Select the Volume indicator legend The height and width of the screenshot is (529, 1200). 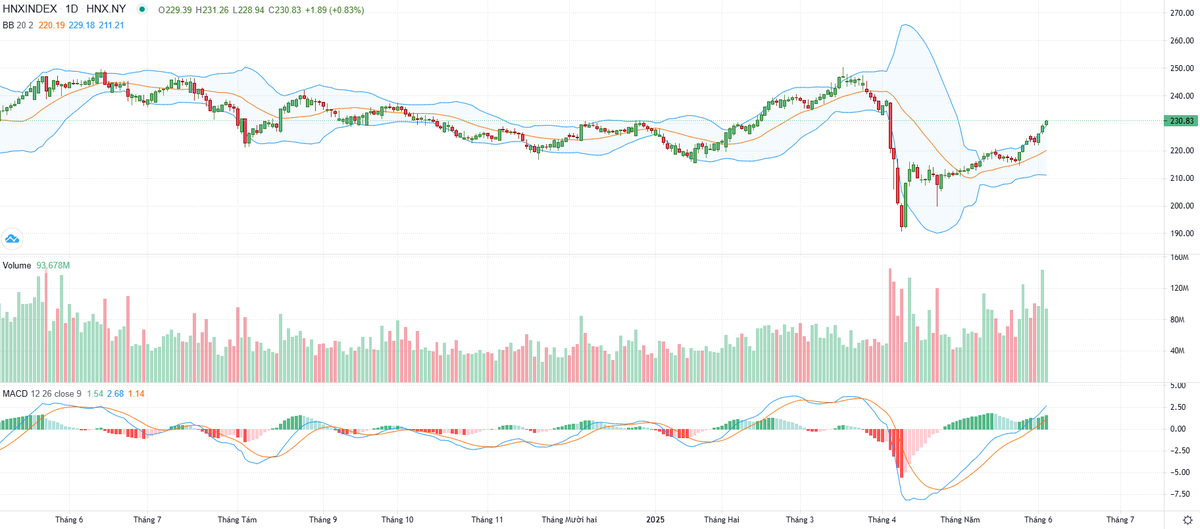point(16,265)
